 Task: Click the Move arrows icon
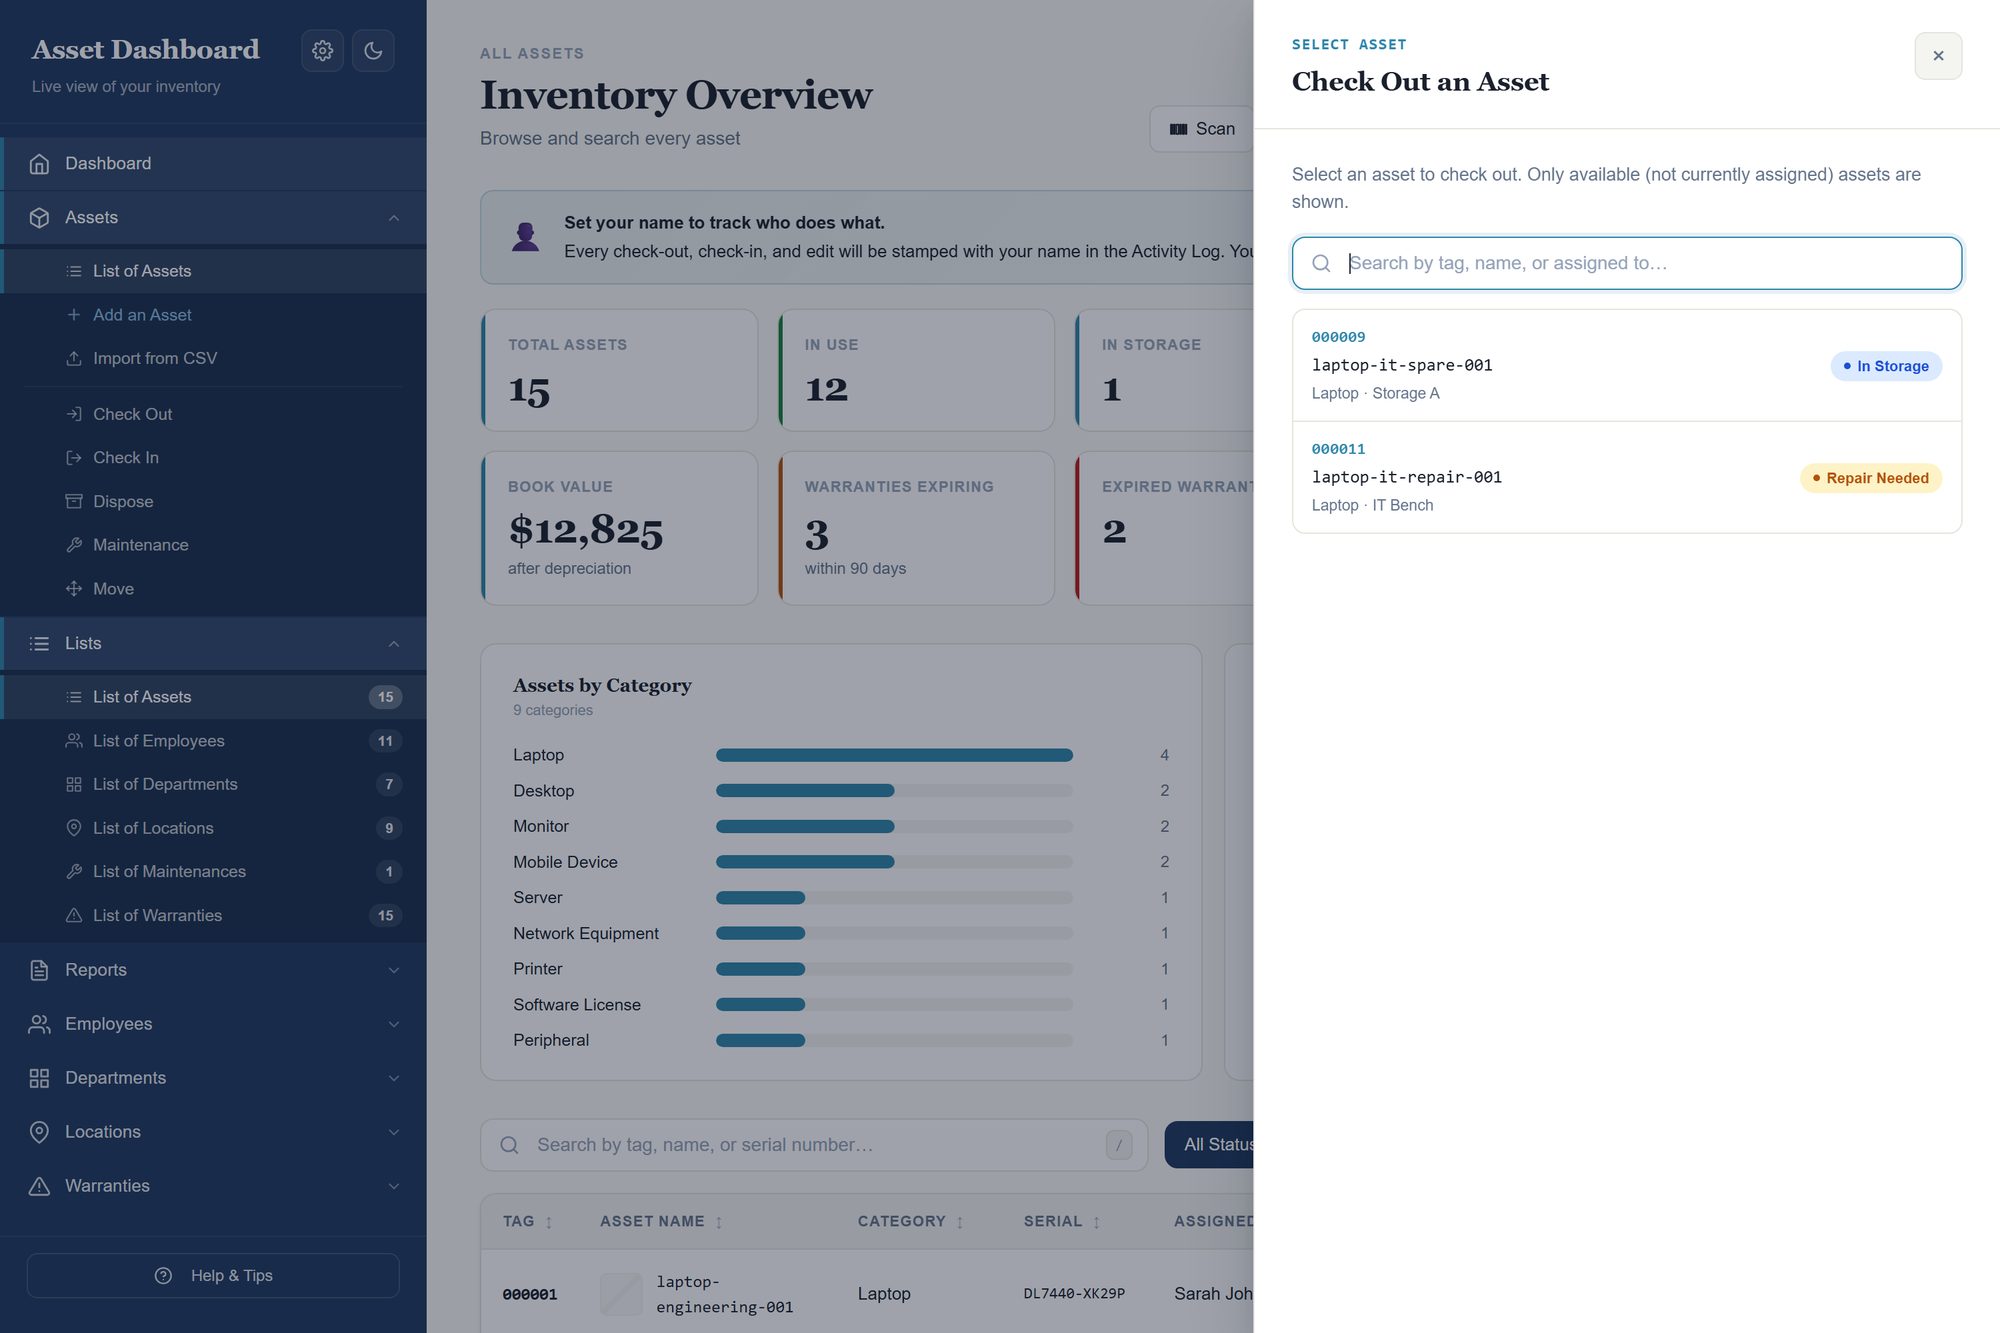[x=74, y=589]
